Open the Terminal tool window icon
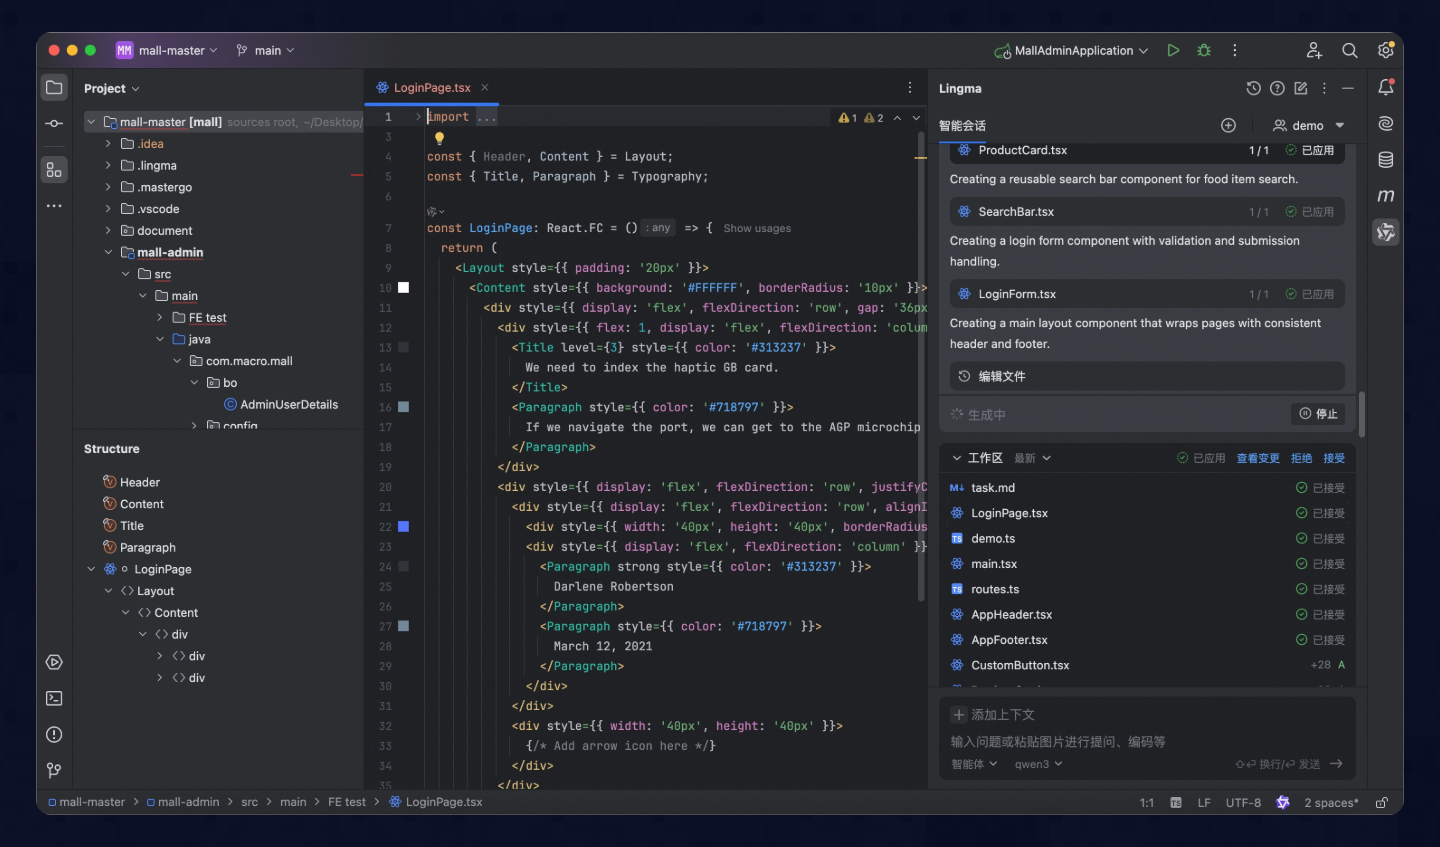 [54, 698]
